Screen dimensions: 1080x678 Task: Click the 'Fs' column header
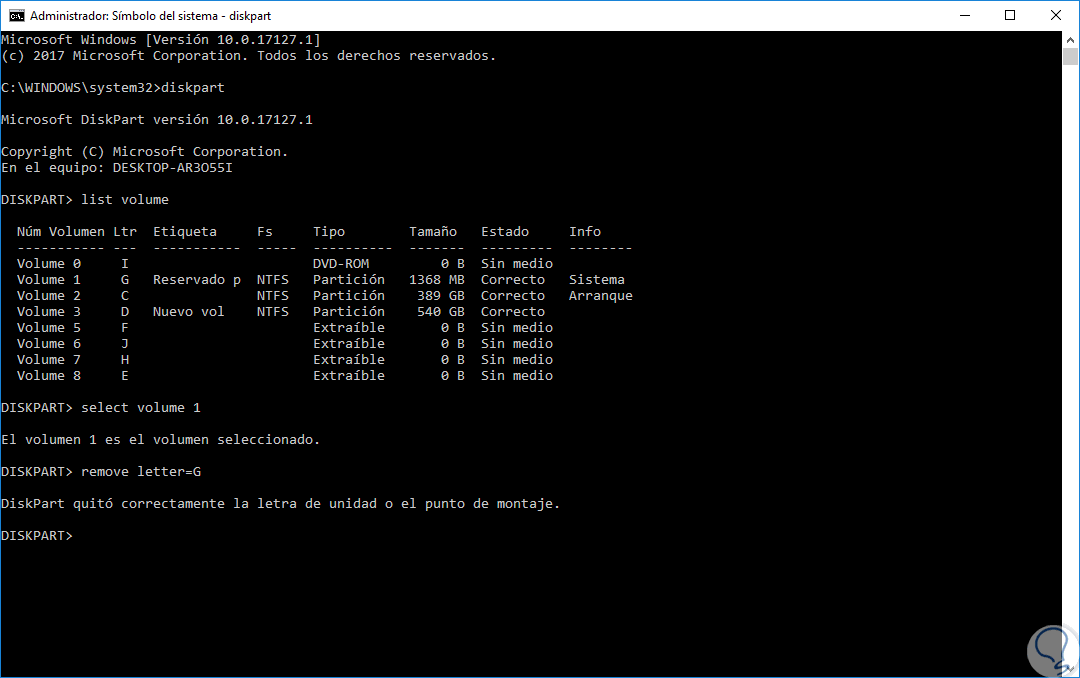(264, 232)
